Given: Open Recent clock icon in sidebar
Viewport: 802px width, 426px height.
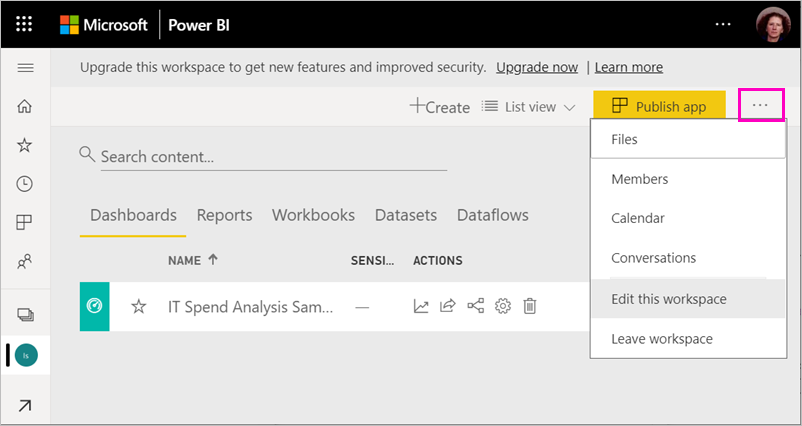Looking at the screenshot, I should click(x=25, y=184).
